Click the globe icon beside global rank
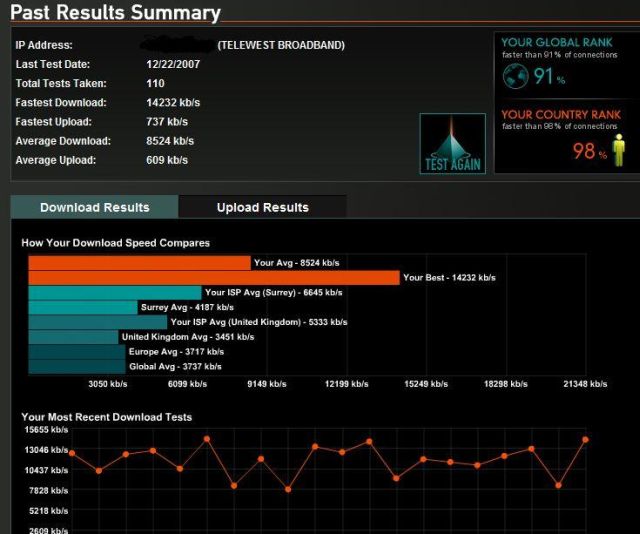 tap(515, 77)
